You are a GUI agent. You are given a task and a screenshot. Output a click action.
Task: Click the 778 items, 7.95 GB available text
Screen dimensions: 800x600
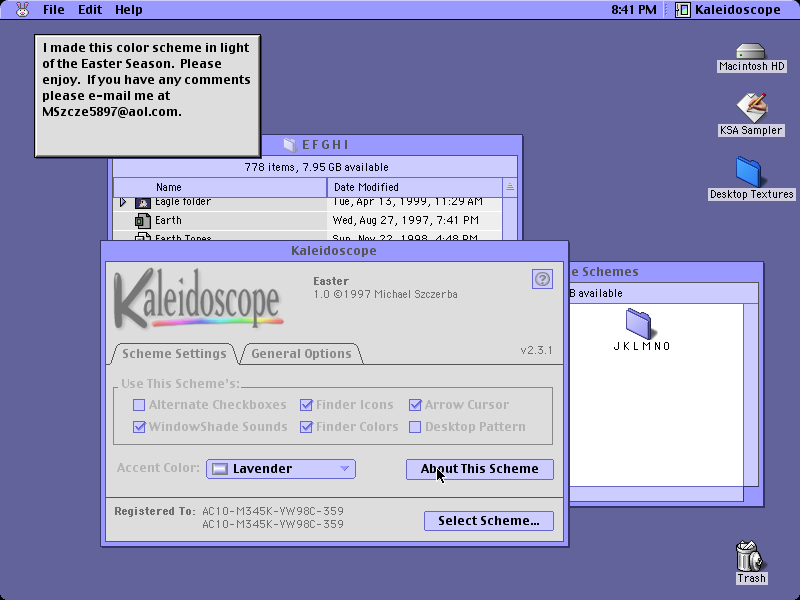coord(316,167)
